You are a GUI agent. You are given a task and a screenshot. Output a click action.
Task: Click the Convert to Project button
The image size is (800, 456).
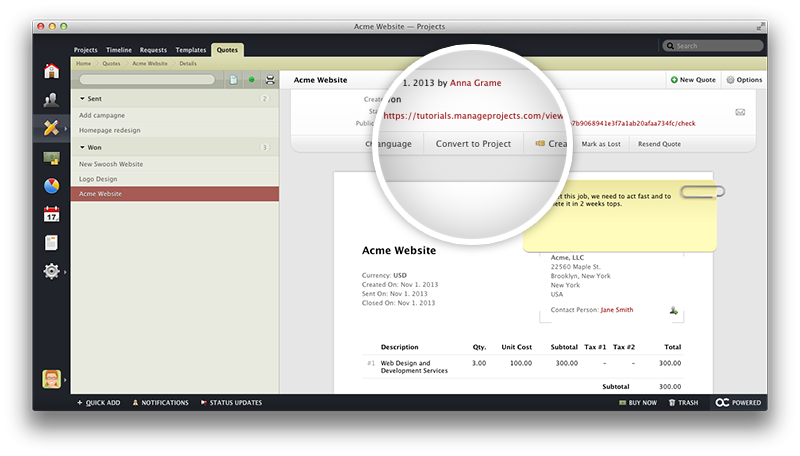coord(473,144)
